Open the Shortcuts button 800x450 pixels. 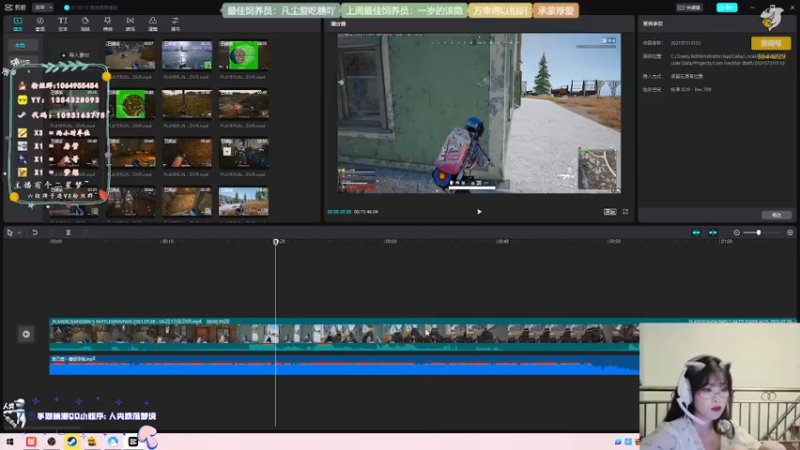point(689,7)
